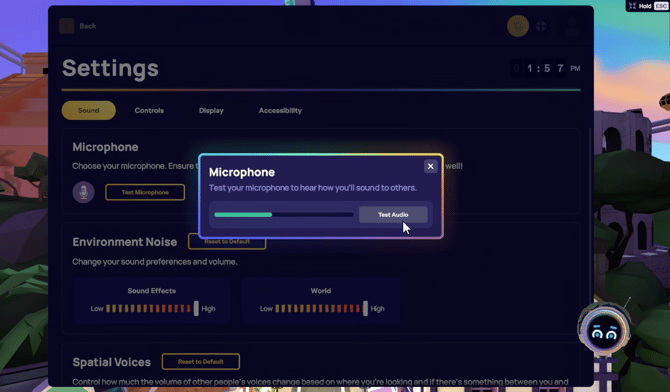Click the Test Microphone button
This screenshot has height=392, width=670.
145,192
